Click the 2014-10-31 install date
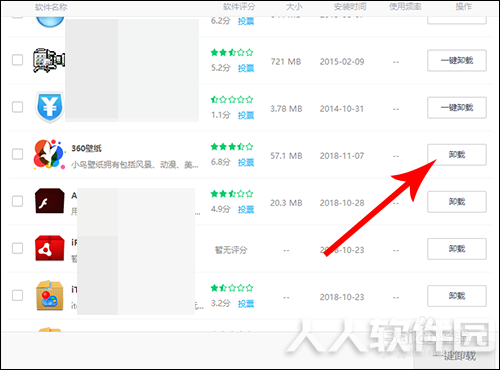Viewport: 500px width, 370px height. coord(342,109)
